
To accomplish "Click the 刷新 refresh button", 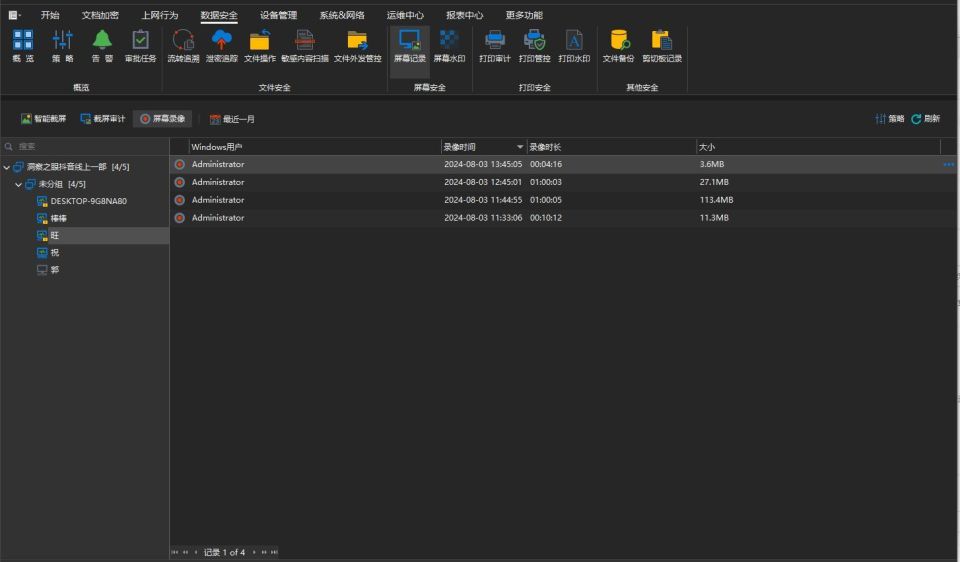I will pos(925,119).
